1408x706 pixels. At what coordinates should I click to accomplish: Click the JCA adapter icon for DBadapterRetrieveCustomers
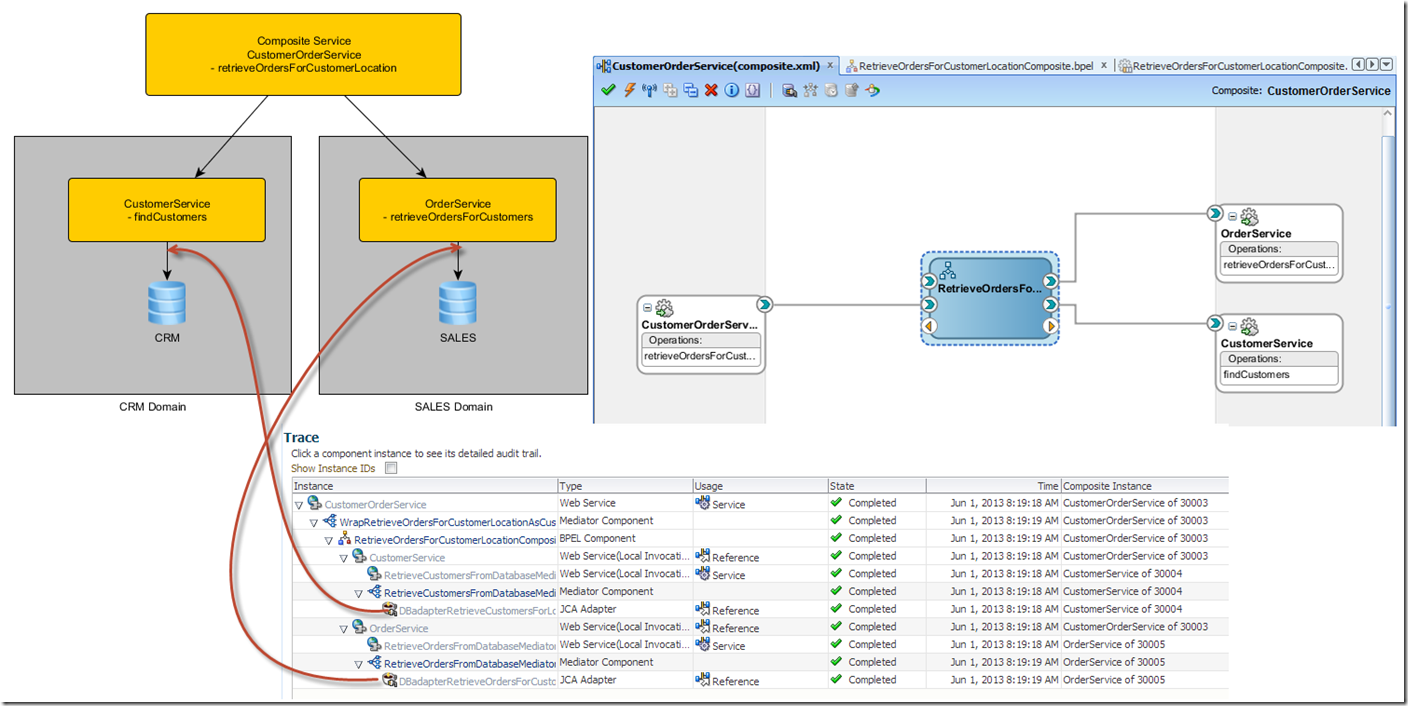click(x=390, y=610)
